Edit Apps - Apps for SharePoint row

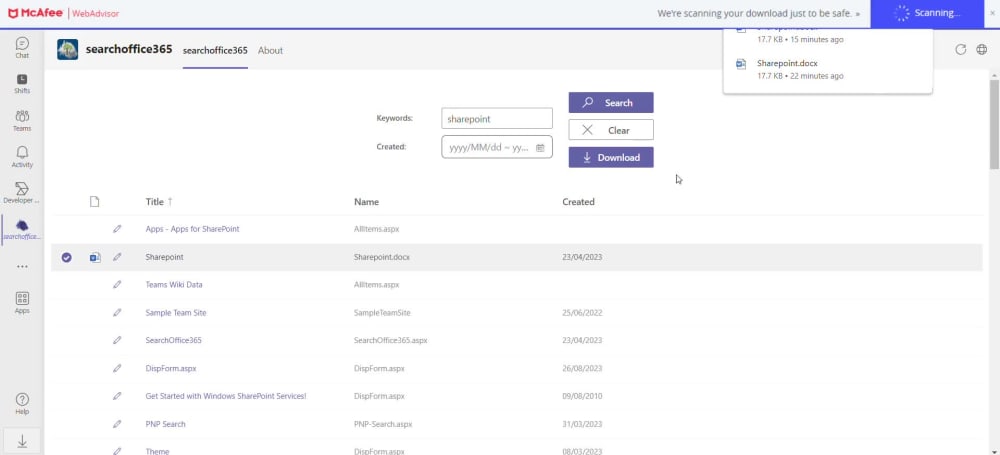(117, 228)
